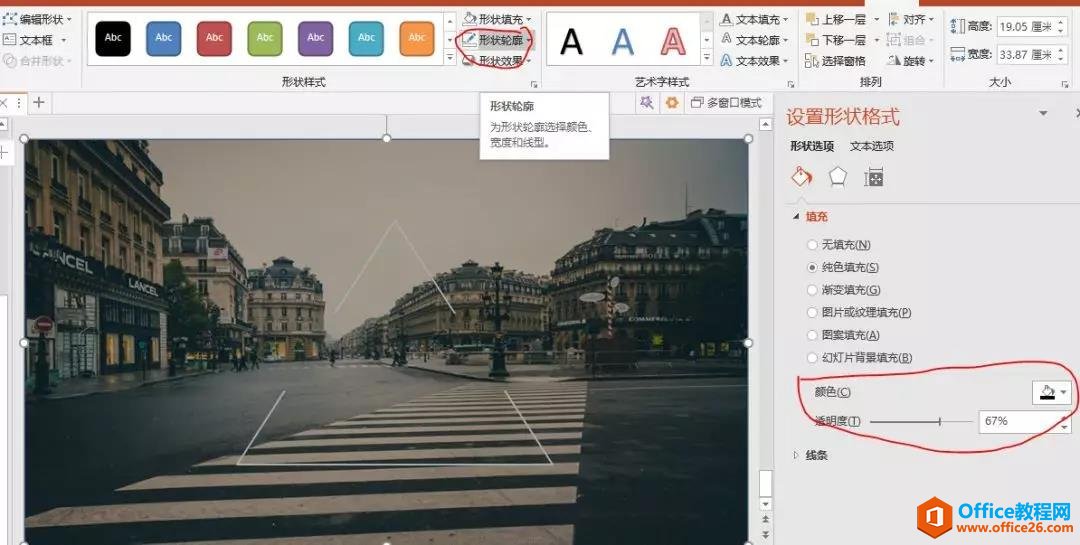
Task: Select the 无填充(N) radio option
Action: click(x=812, y=245)
